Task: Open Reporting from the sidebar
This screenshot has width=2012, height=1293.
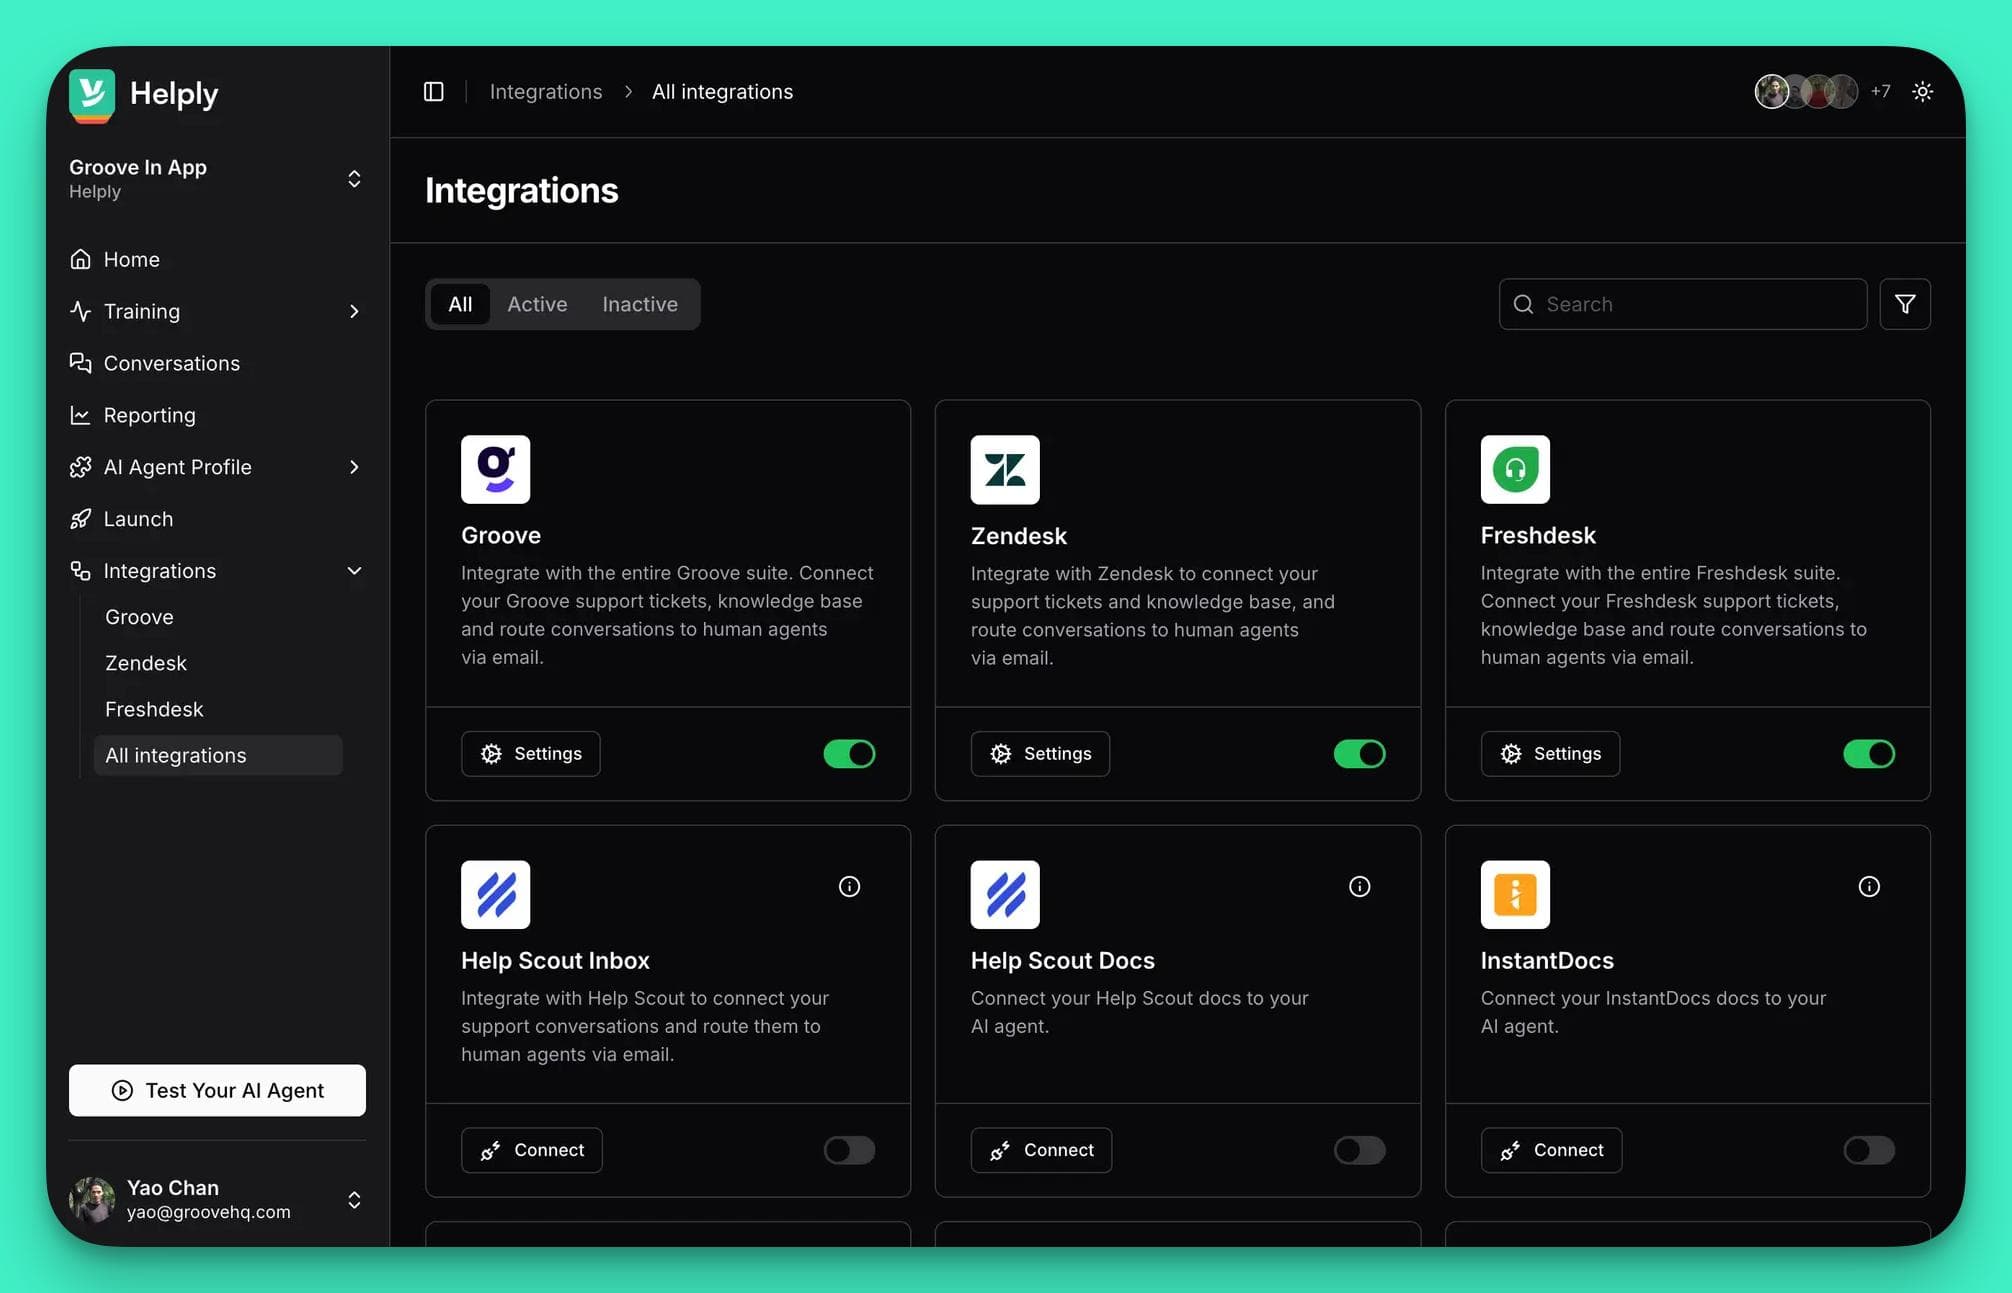Action: click(149, 415)
